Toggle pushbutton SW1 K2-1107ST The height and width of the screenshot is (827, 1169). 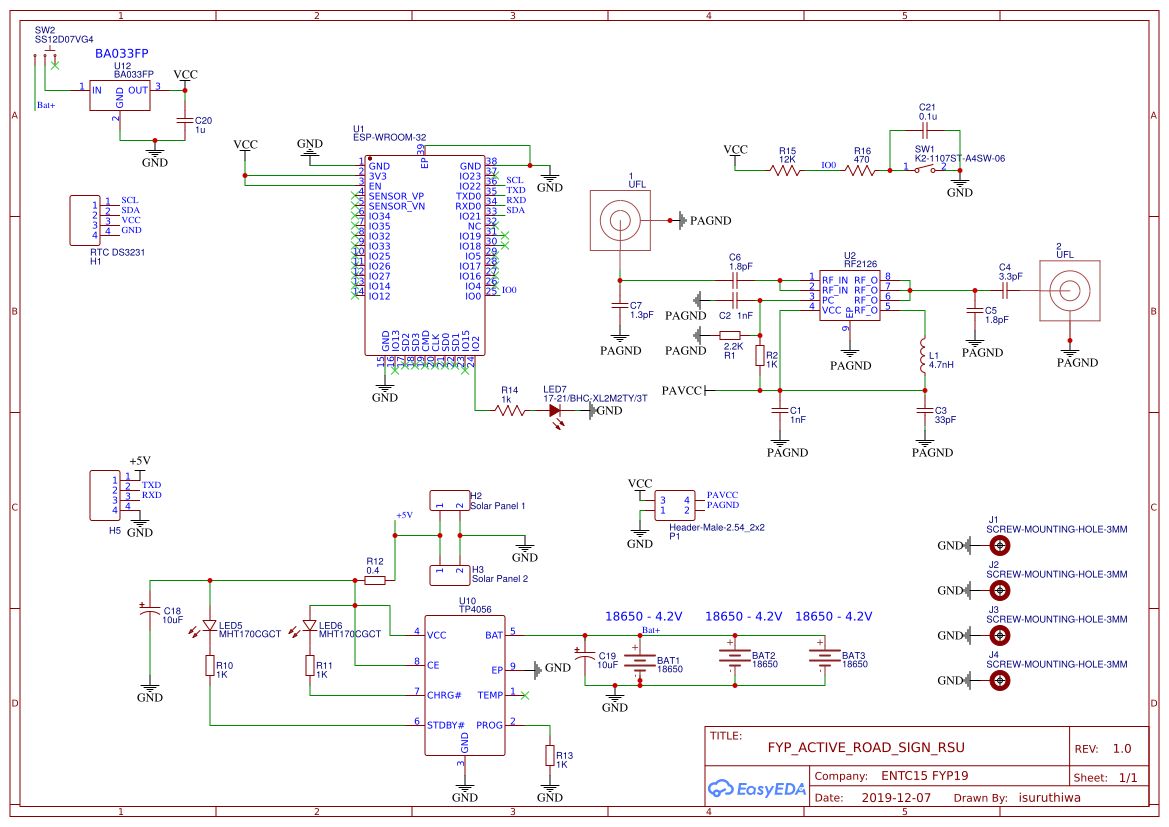(923, 167)
